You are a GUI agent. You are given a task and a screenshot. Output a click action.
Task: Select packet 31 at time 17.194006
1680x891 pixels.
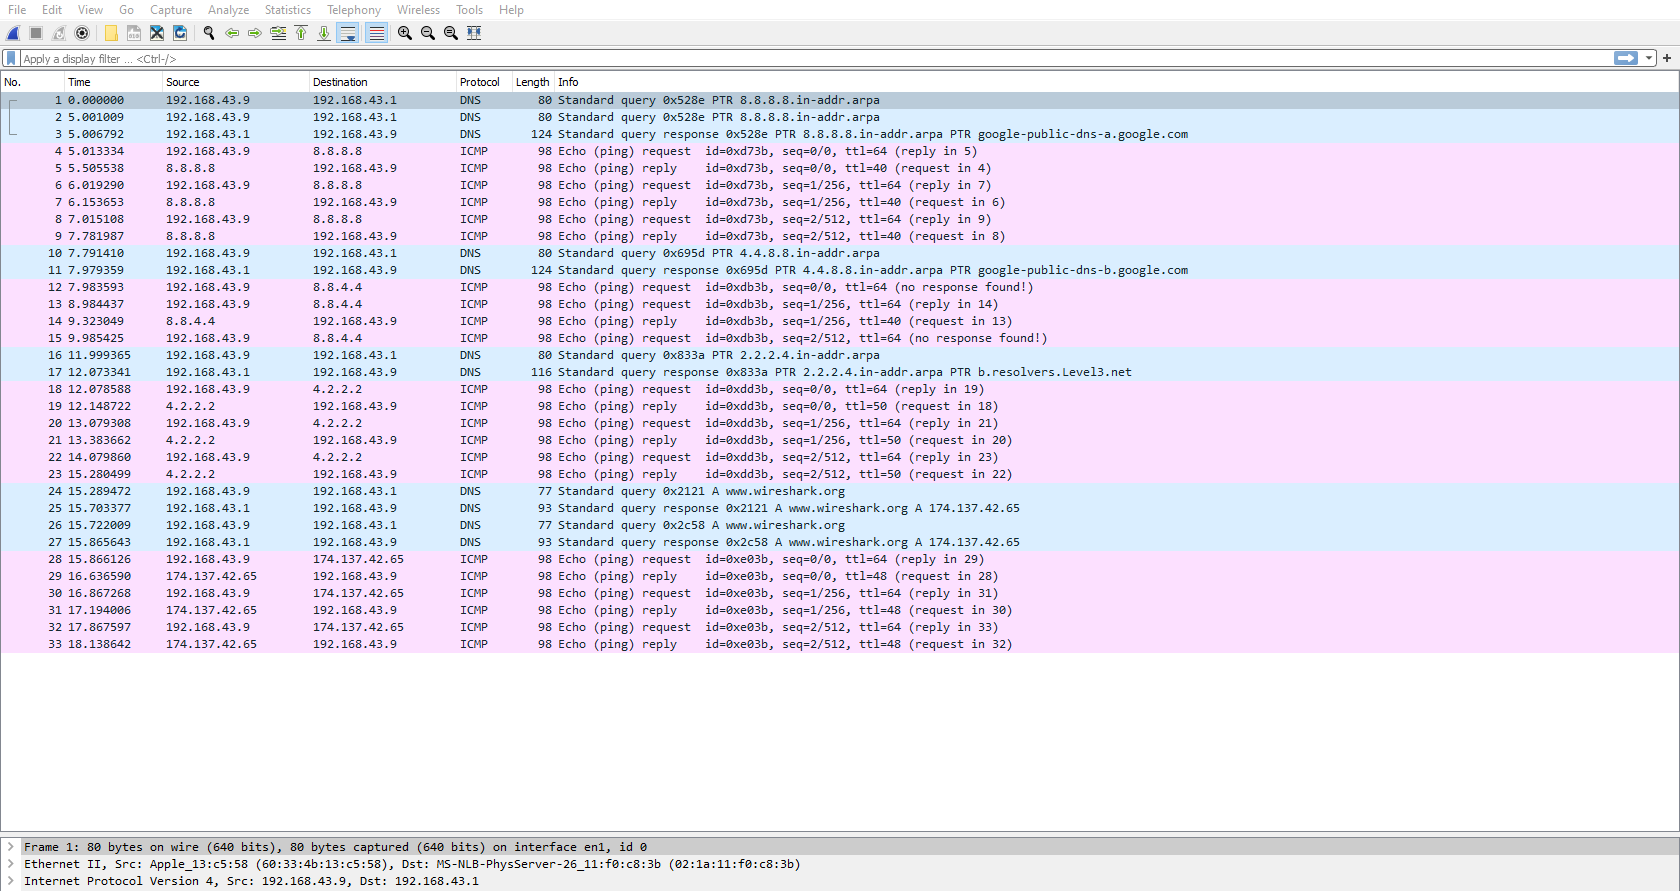coord(840,610)
